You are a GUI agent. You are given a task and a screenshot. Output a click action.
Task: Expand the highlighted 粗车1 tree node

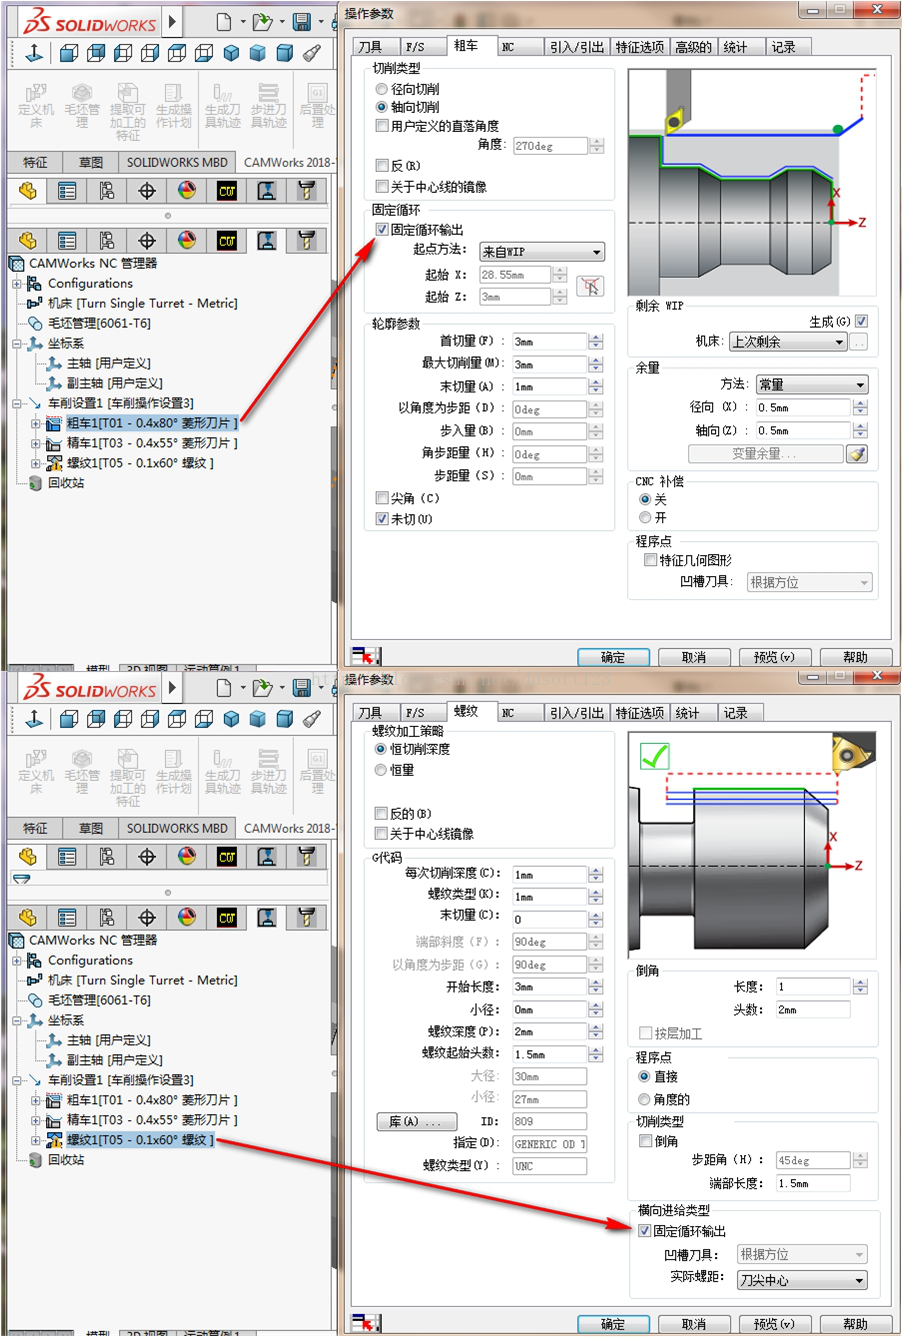pyautogui.click(x=35, y=424)
